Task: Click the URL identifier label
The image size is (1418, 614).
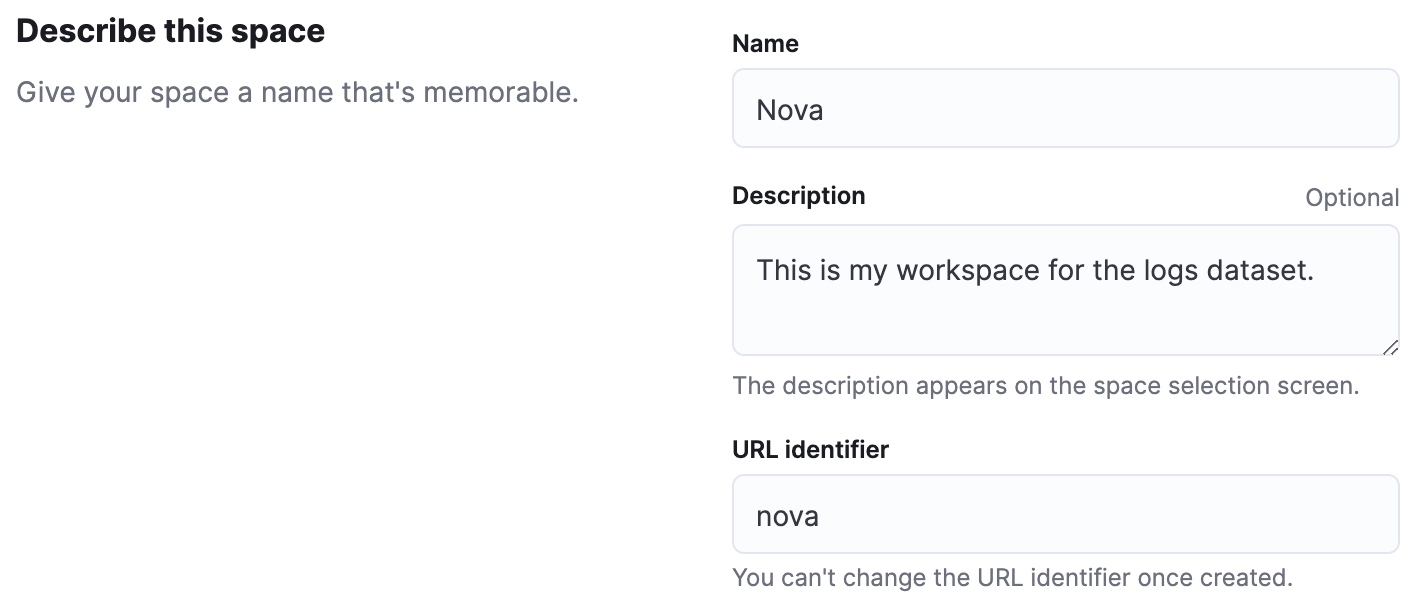Action: (810, 450)
